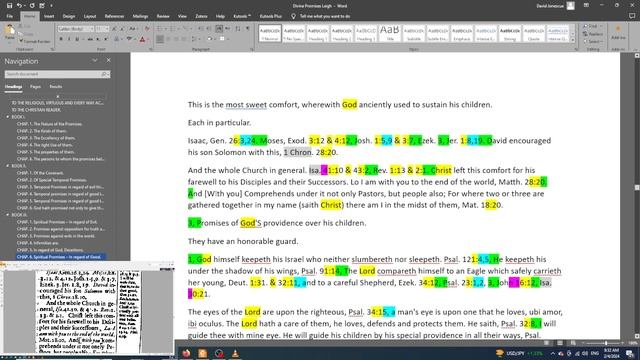Image resolution: width=640 pixels, height=360 pixels.
Task: Toggle center alignment
Action: point(168,39)
